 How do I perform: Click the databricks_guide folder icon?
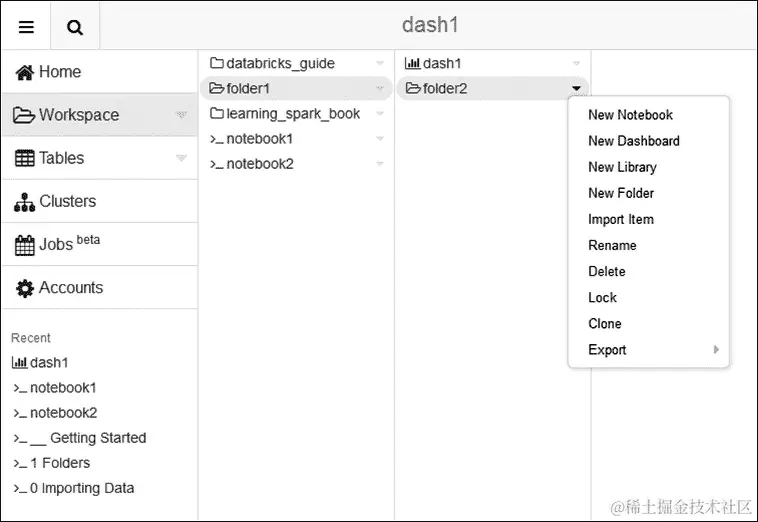point(217,63)
